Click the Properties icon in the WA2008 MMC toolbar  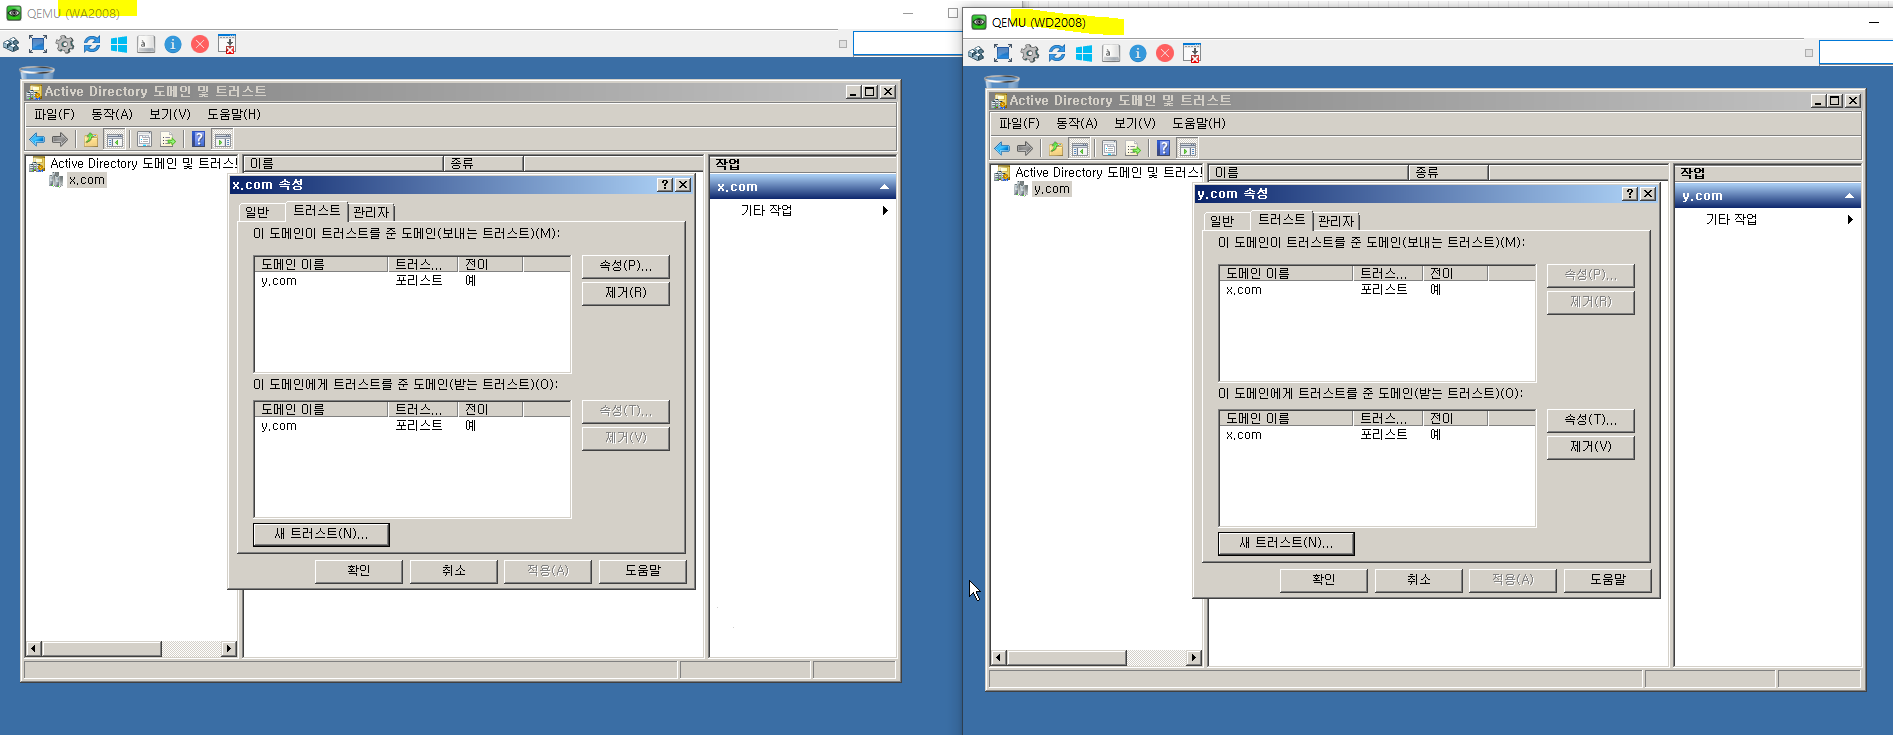145,139
